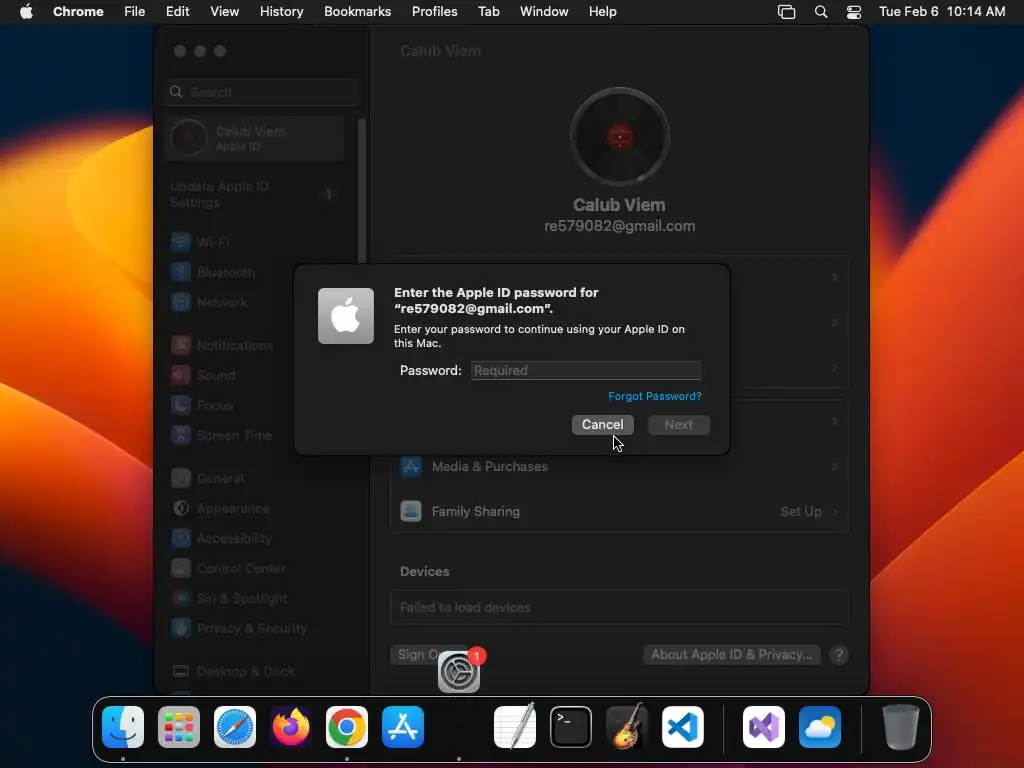Click the screen mirroring menu bar icon

coord(786,12)
